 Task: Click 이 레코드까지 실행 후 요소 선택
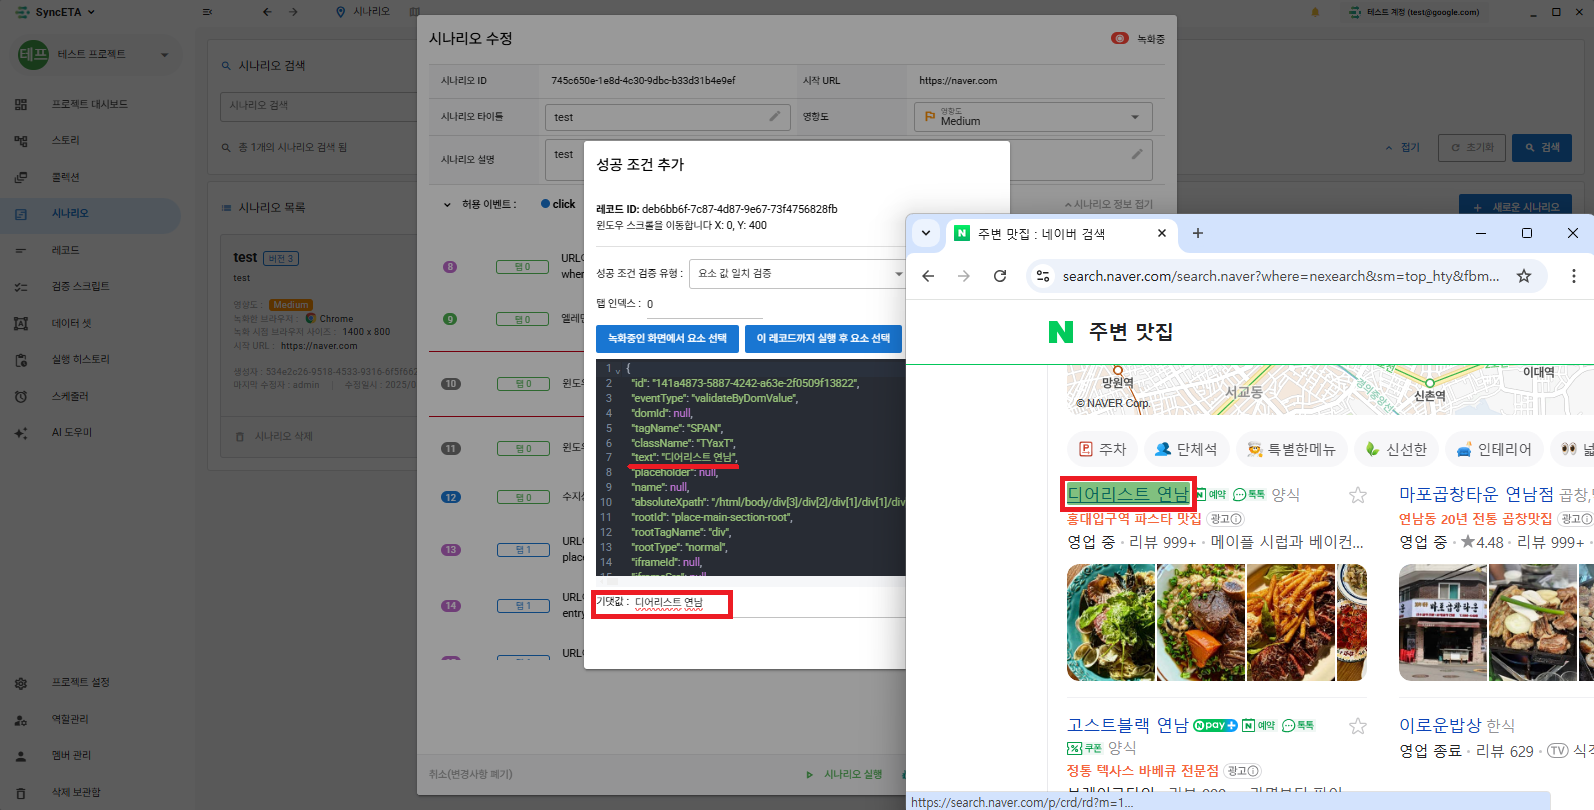coord(823,339)
